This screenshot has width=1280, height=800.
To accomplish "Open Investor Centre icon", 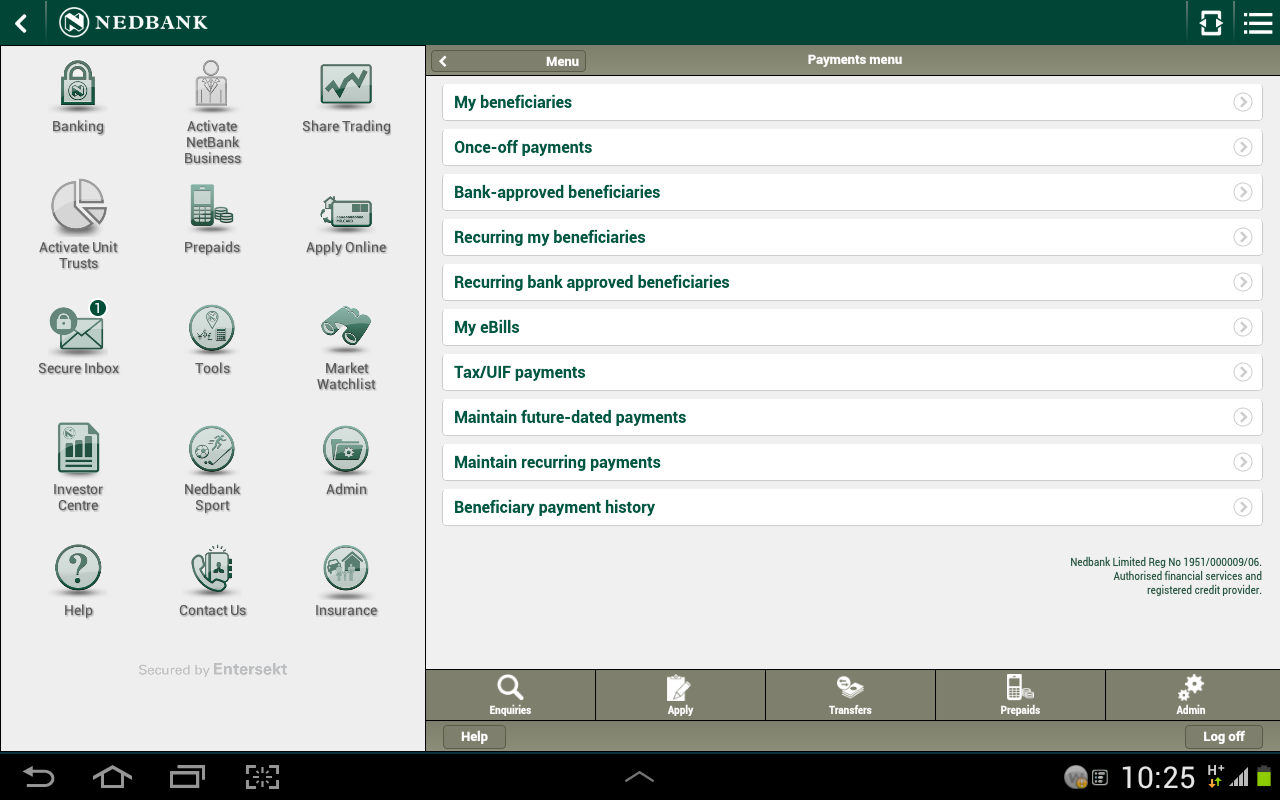I will point(78,449).
